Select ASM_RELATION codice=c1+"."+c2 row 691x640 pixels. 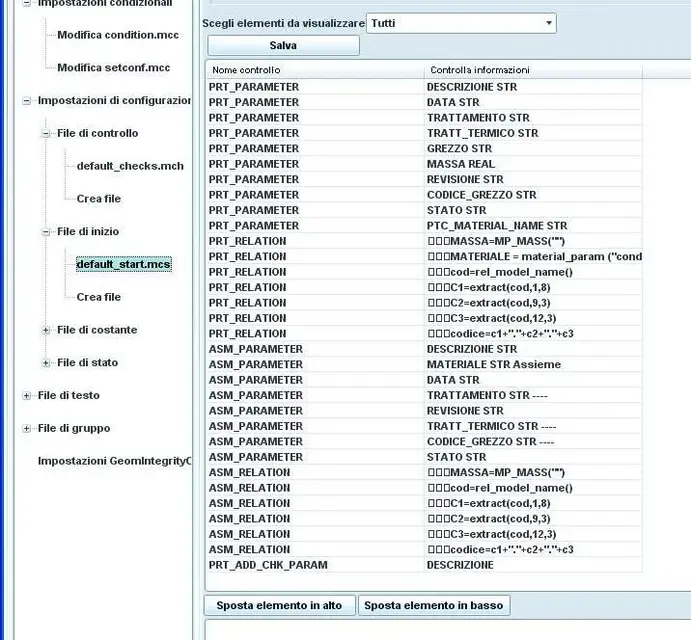pyautogui.click(x=424, y=550)
